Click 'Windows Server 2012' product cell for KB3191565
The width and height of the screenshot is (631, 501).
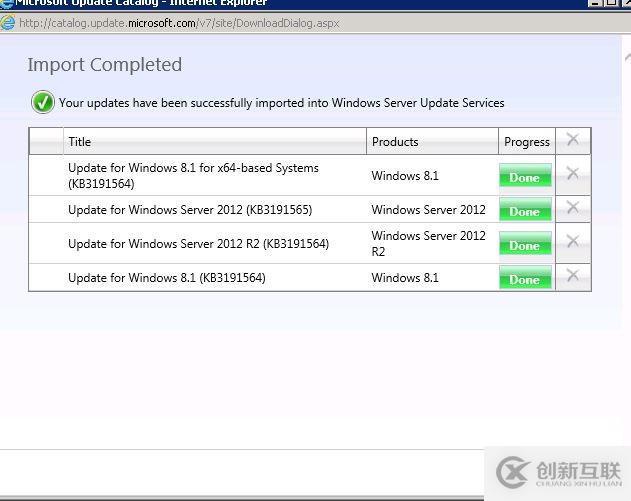pos(429,210)
